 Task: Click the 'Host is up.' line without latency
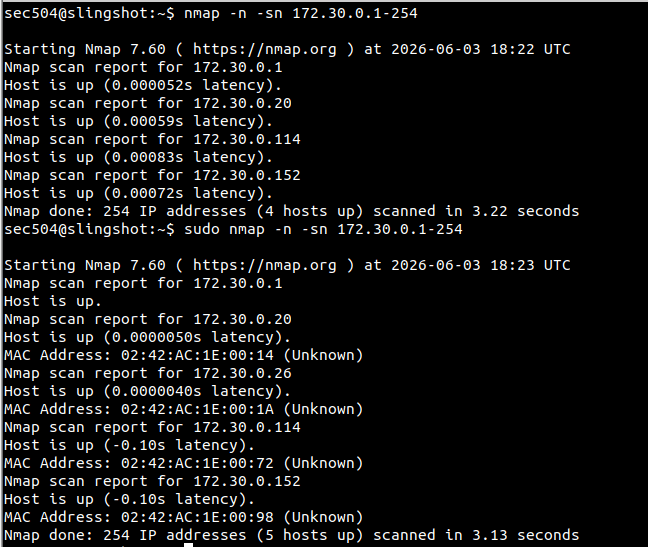[x=53, y=302]
